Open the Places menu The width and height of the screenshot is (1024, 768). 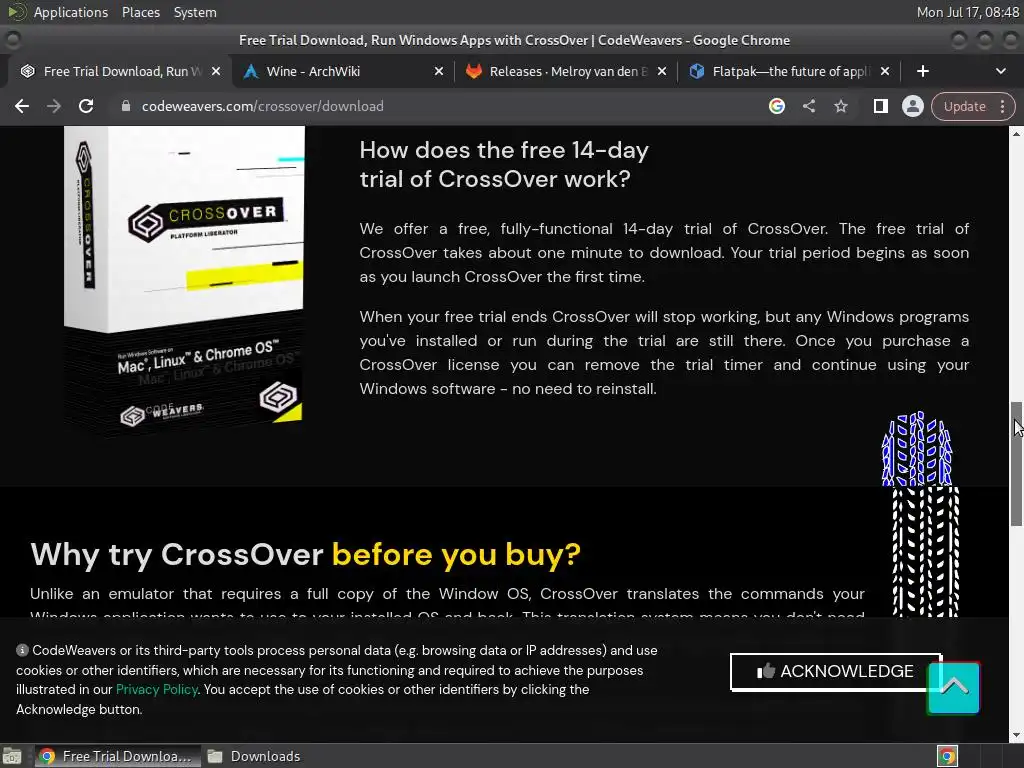point(141,12)
